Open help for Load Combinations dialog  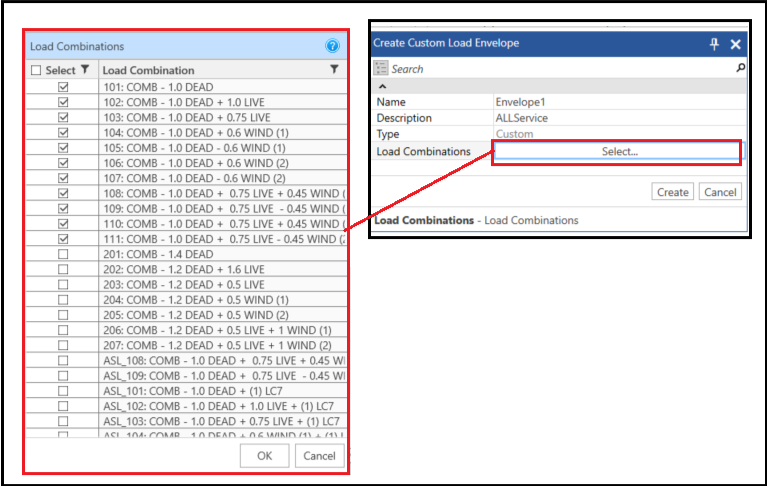332,46
